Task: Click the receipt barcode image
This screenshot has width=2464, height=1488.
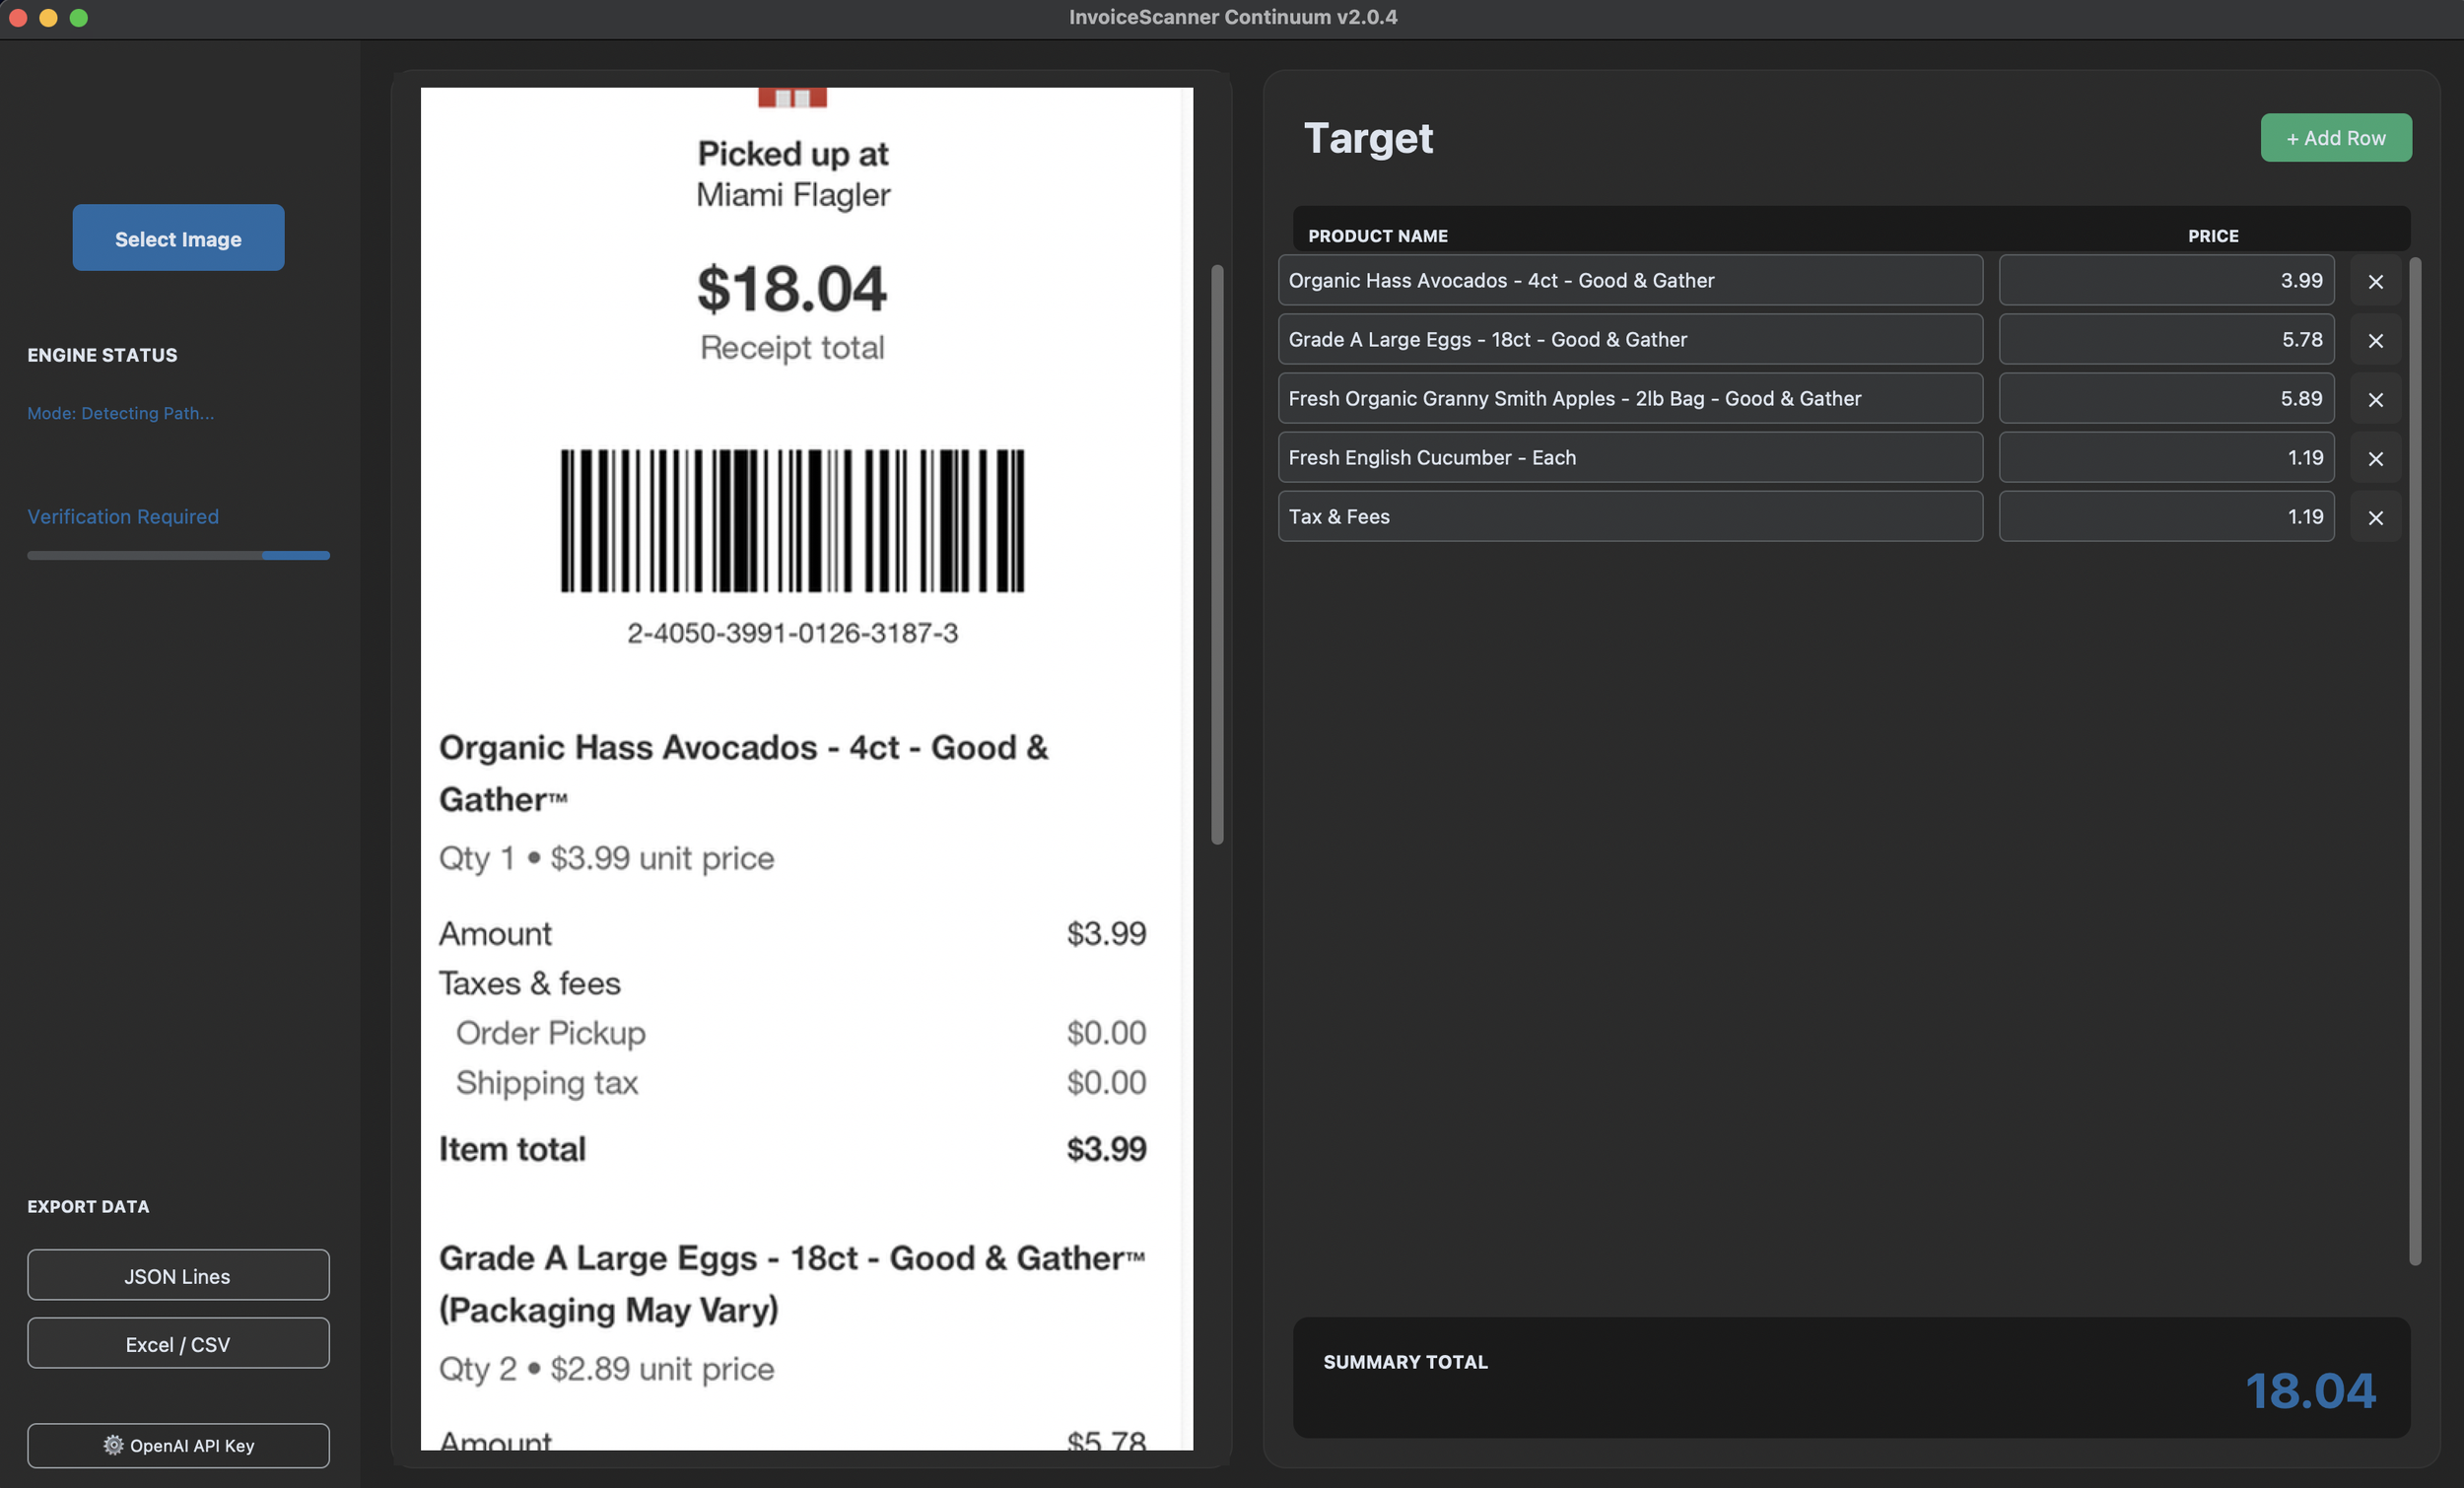Action: (x=792, y=520)
